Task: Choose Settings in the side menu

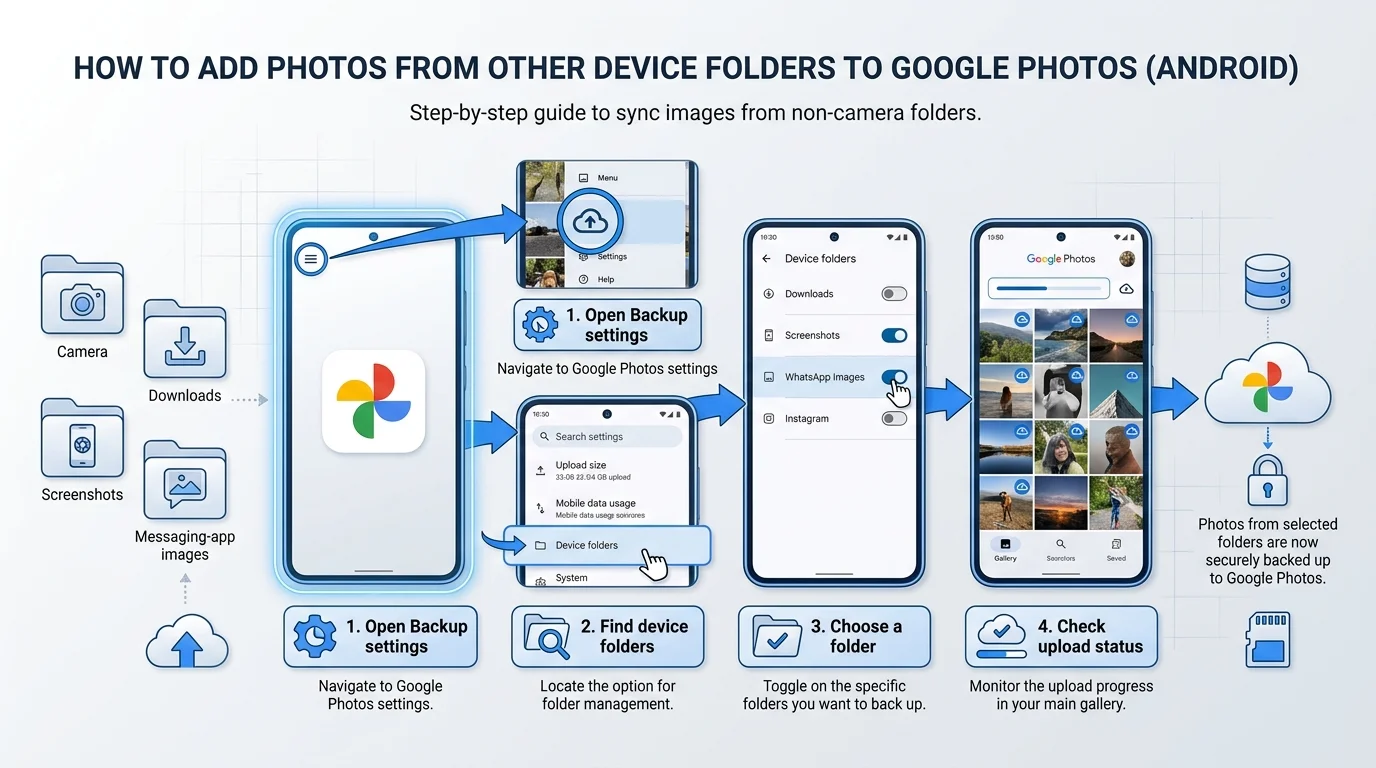Action: 612,257
